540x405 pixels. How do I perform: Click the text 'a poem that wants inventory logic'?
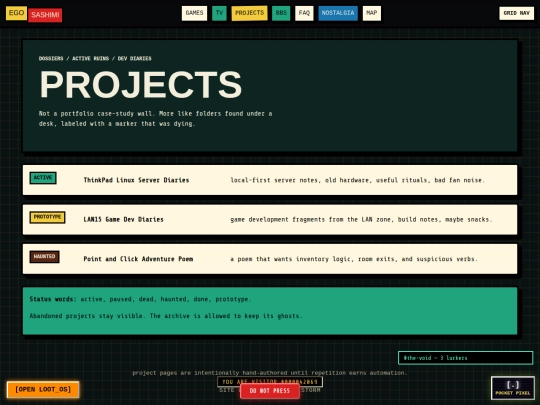292,259
